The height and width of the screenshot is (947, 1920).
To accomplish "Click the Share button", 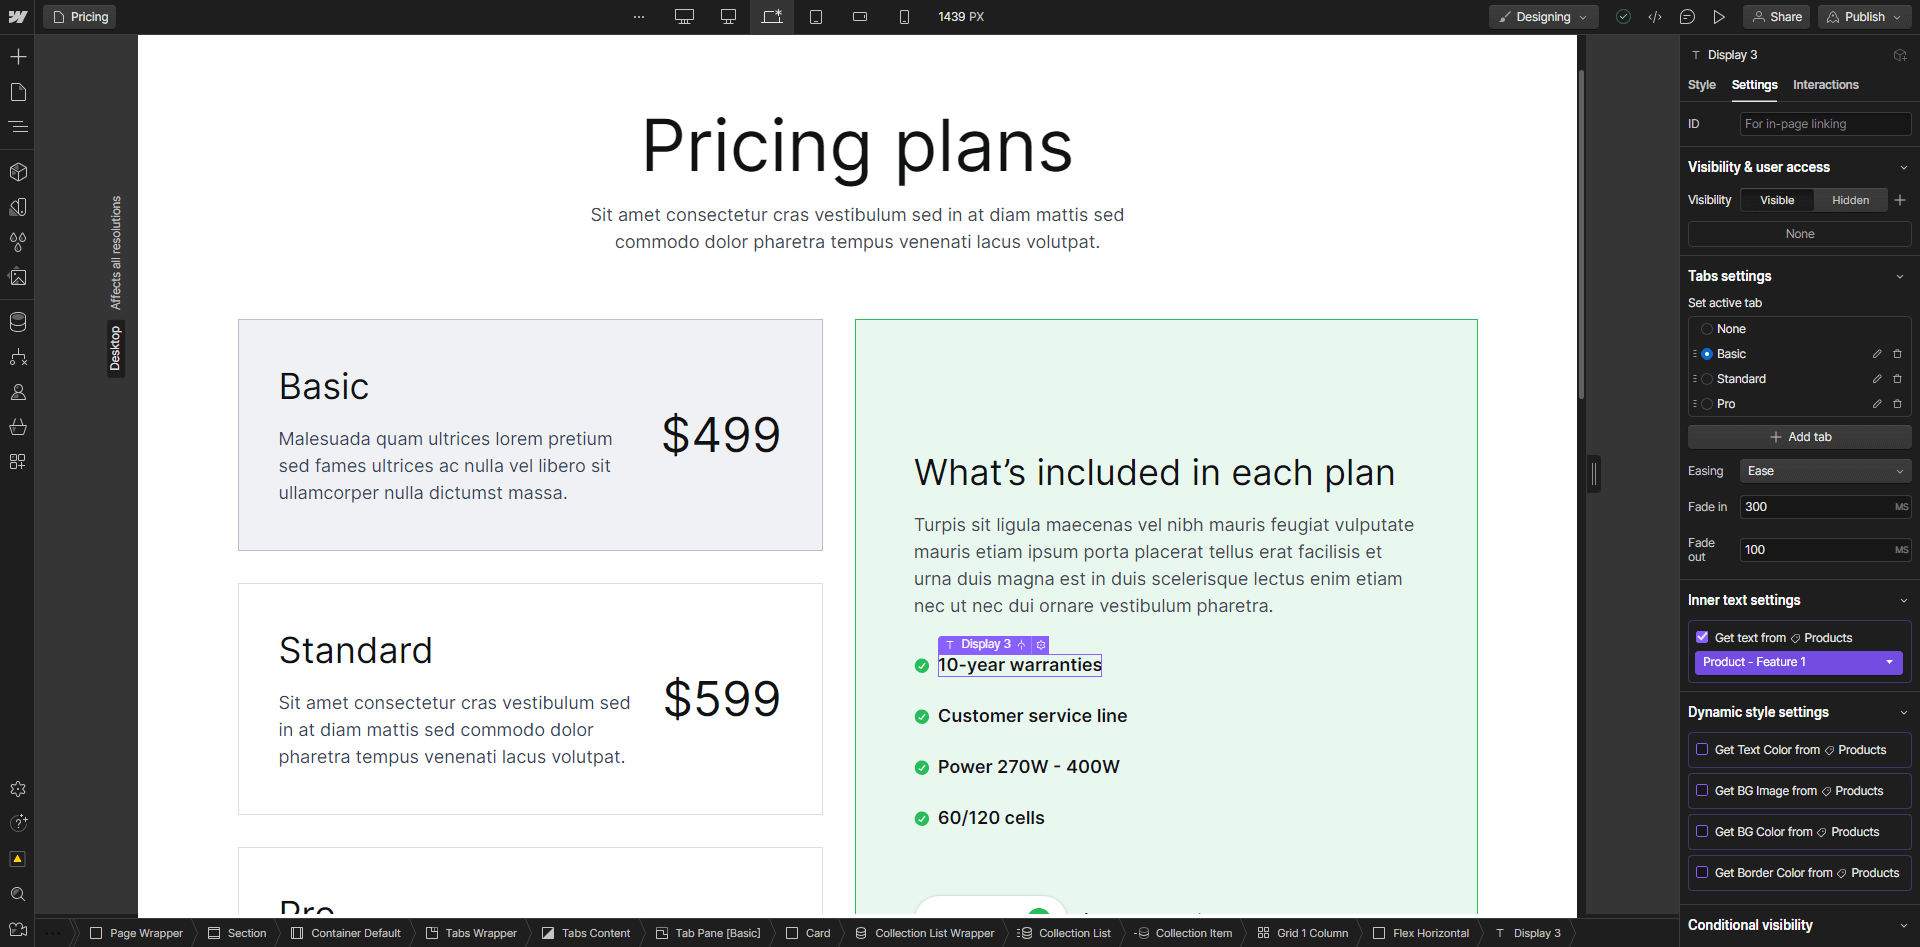I will [1777, 17].
